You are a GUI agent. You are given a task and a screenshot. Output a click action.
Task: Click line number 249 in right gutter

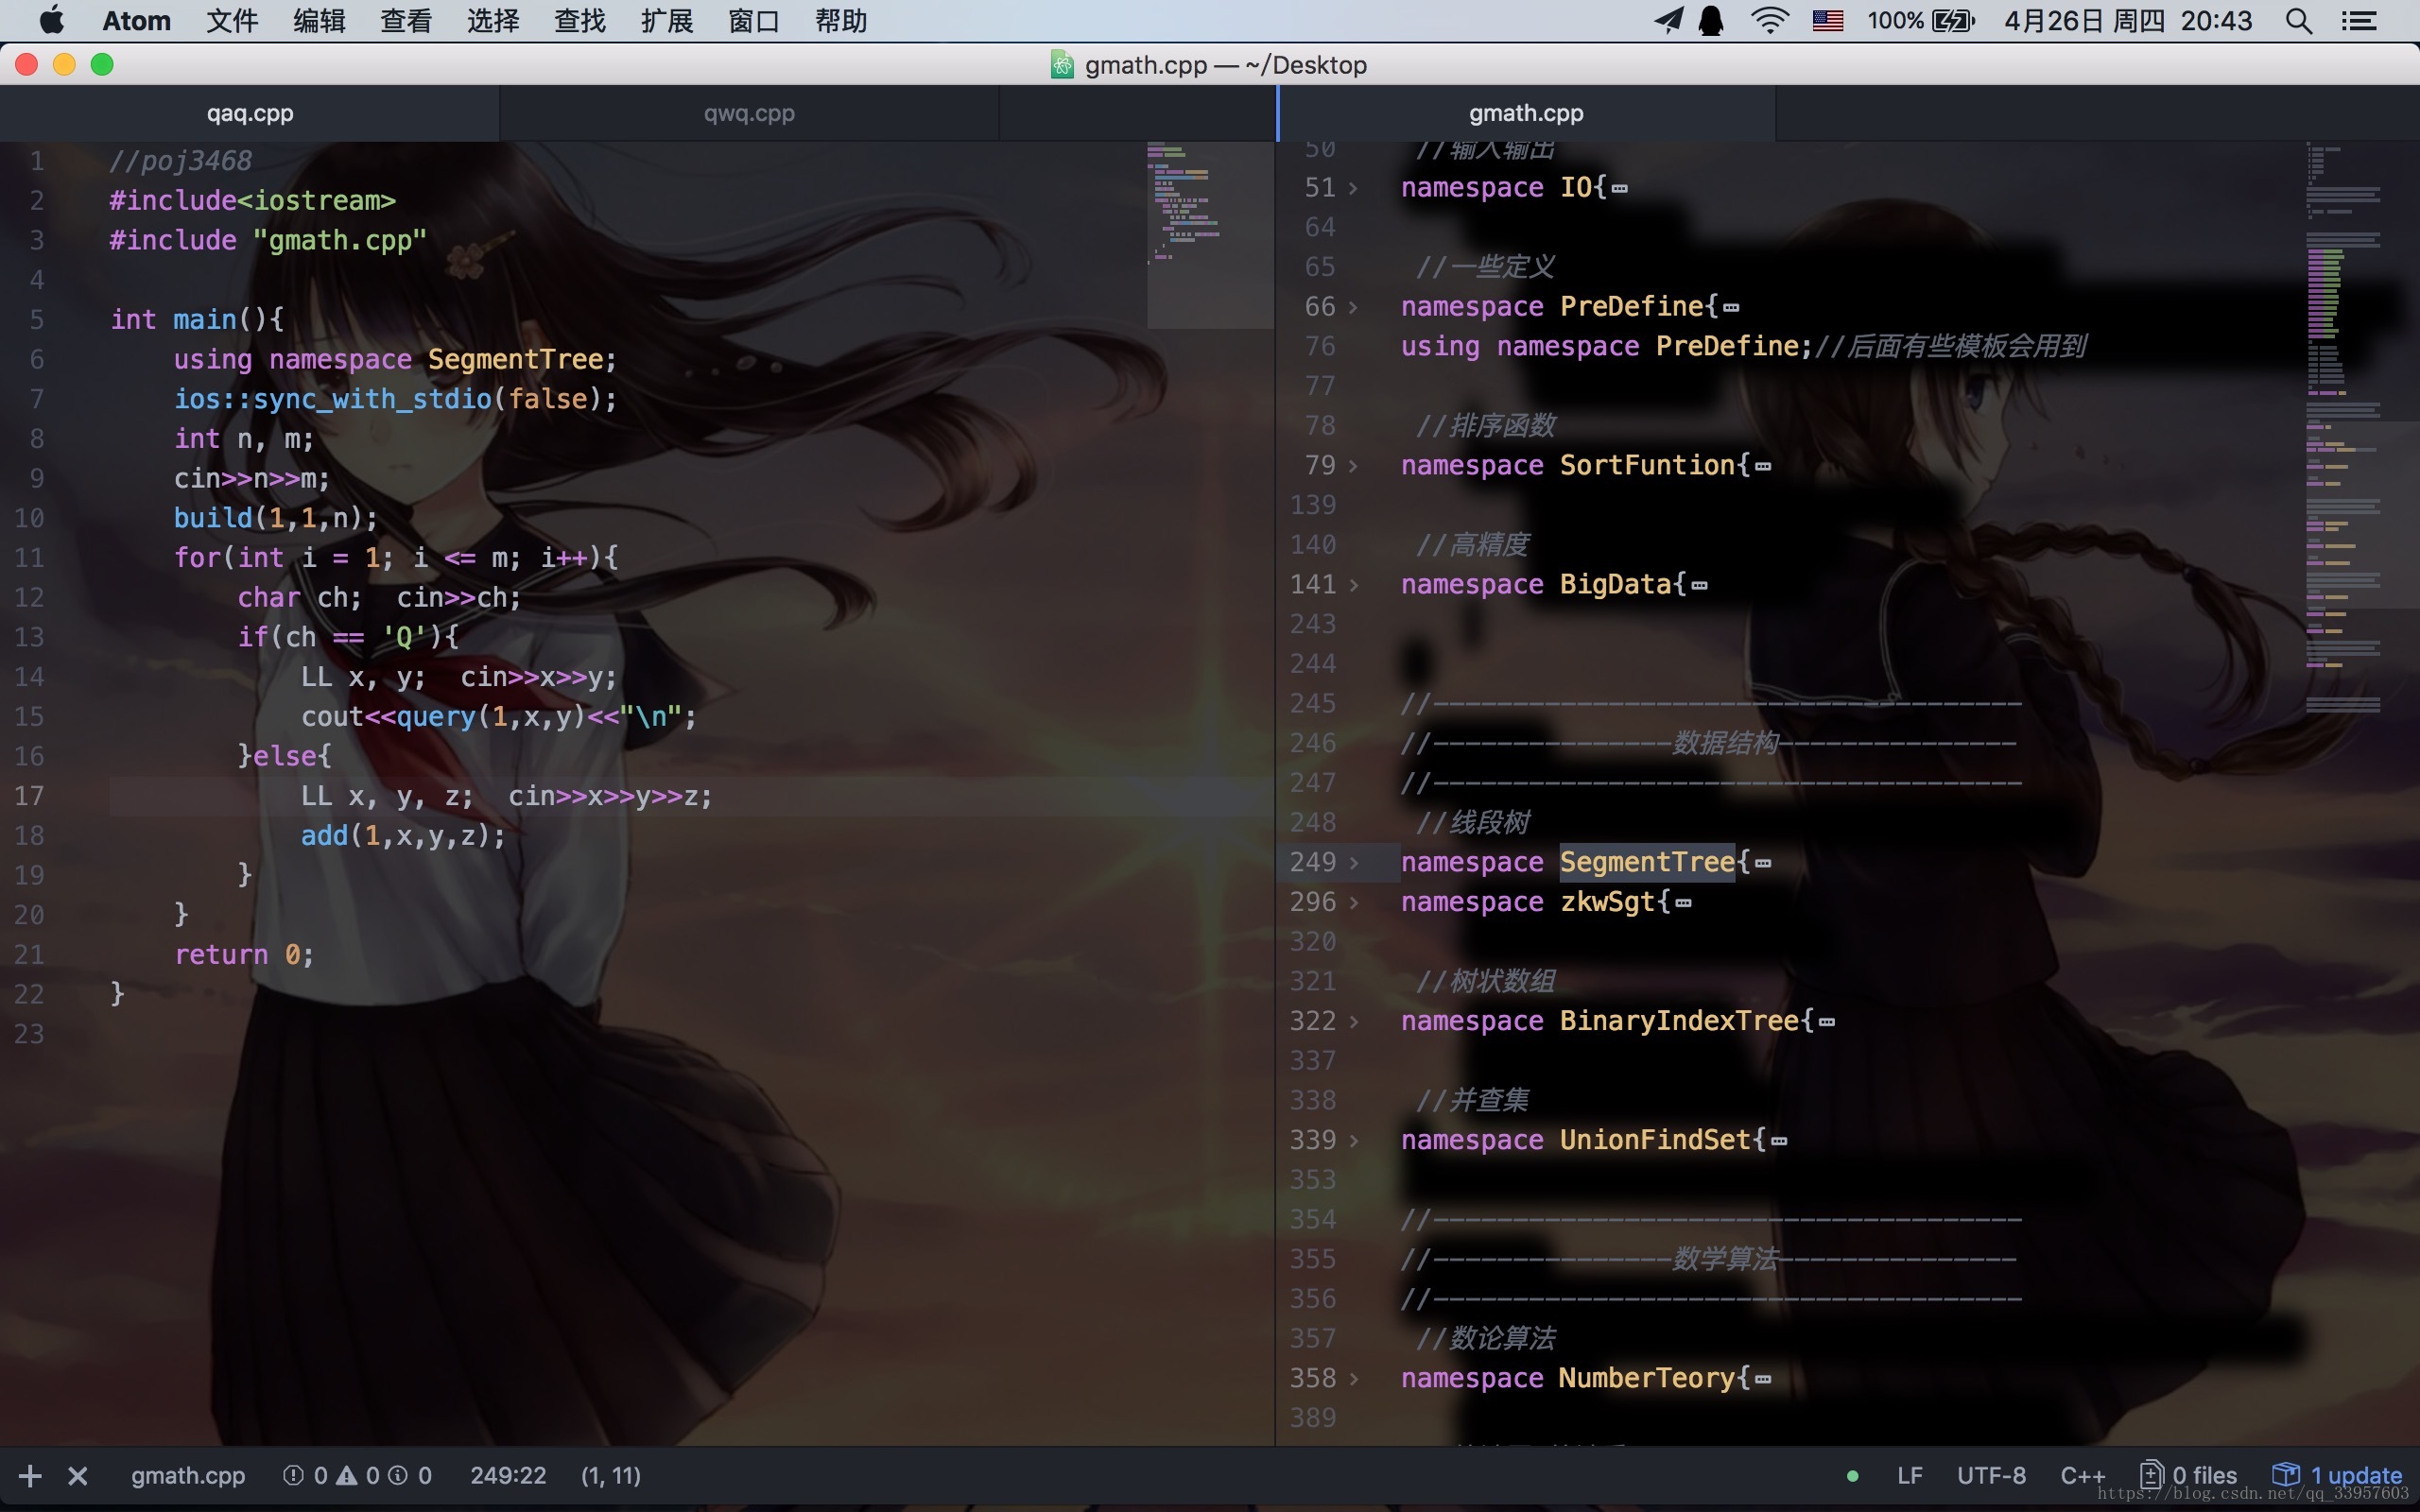tap(1312, 863)
